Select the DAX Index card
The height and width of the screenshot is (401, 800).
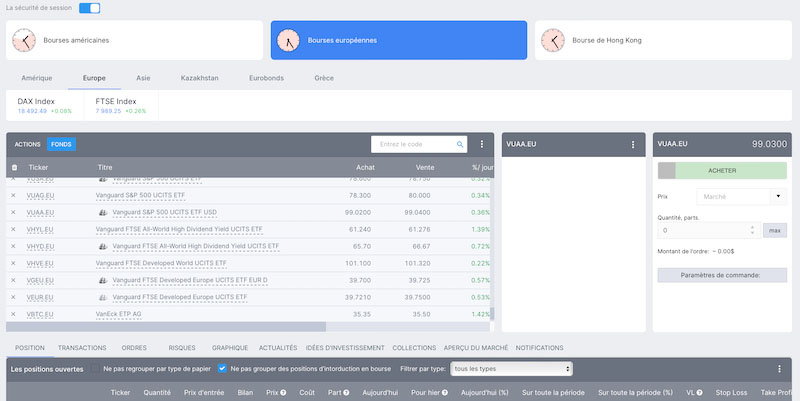pos(45,106)
